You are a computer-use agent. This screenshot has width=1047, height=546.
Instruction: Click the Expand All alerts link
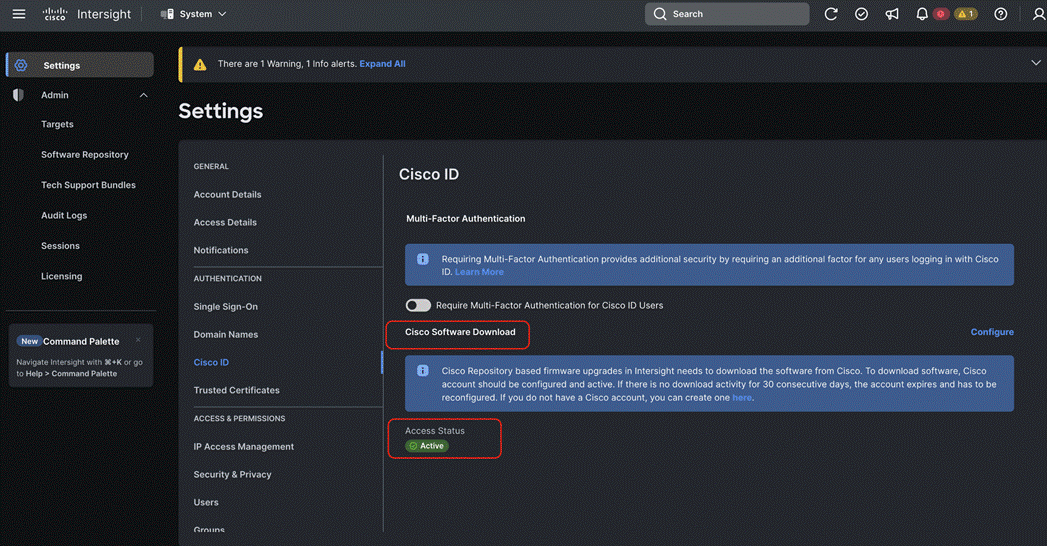pyautogui.click(x=382, y=64)
